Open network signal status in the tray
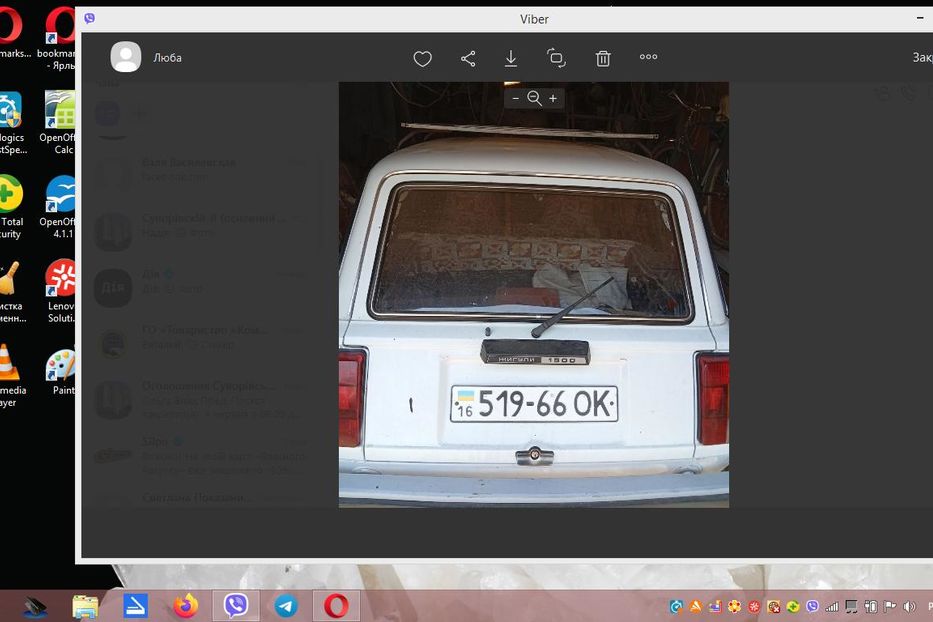Image resolution: width=933 pixels, height=622 pixels. tap(831, 607)
